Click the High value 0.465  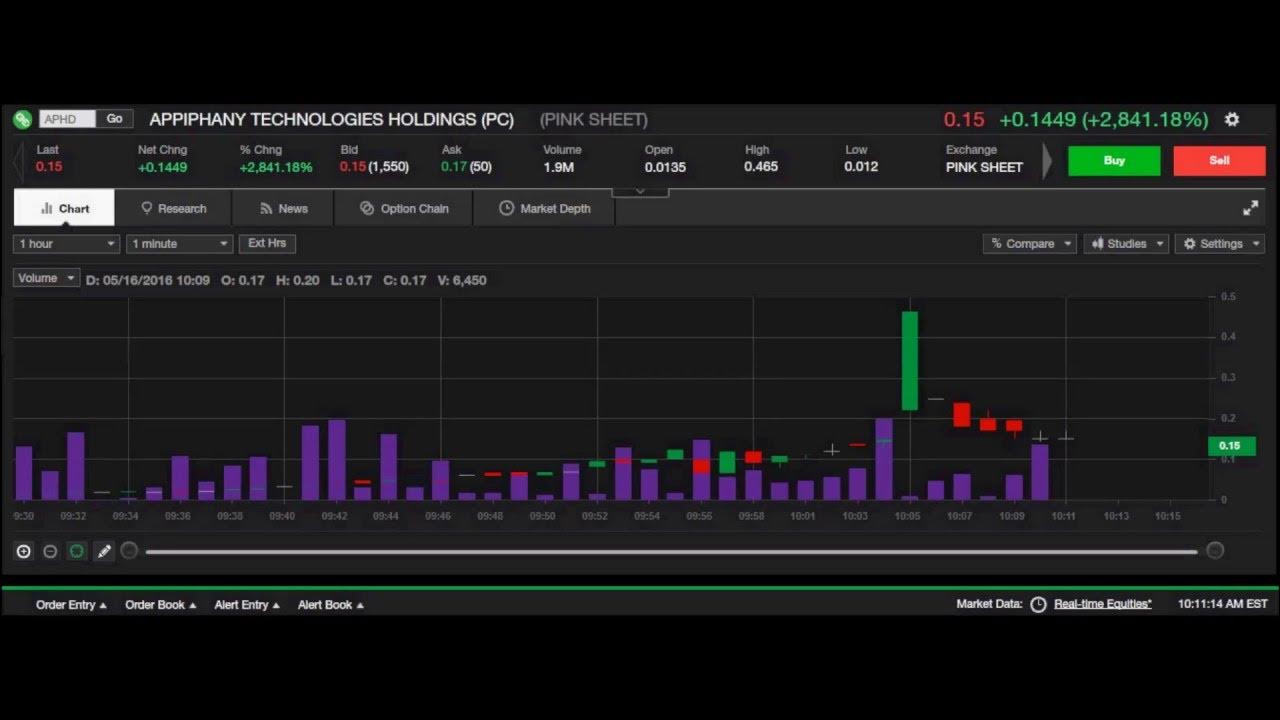pos(761,167)
